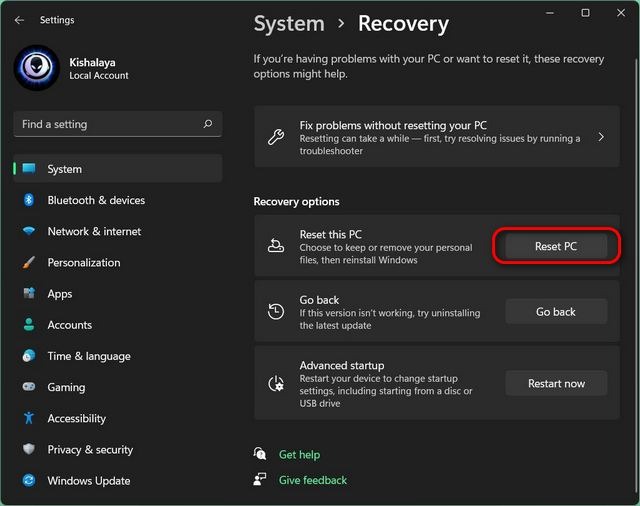This screenshot has height=506, width=640.
Task: Click Fix problems without resetting your PC title
Action: pos(393,125)
